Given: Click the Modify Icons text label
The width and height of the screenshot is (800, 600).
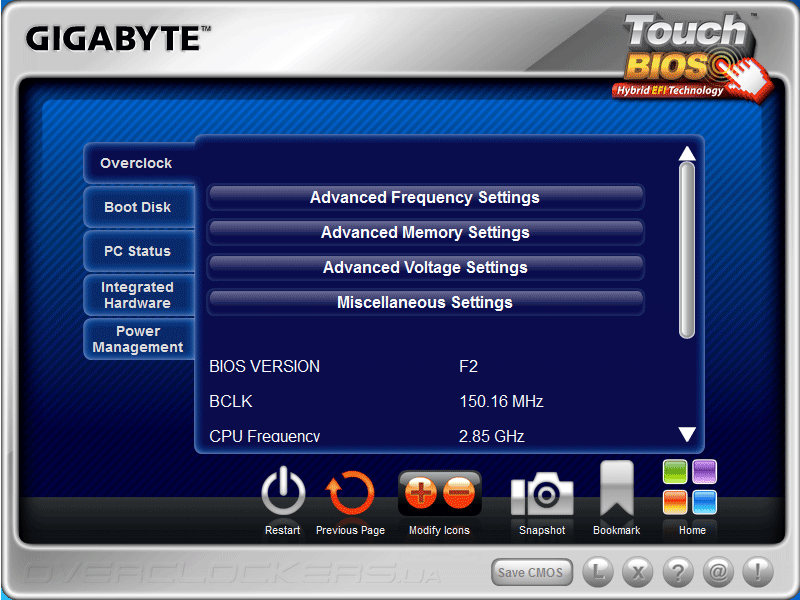Looking at the screenshot, I should pyautogui.click(x=439, y=530).
